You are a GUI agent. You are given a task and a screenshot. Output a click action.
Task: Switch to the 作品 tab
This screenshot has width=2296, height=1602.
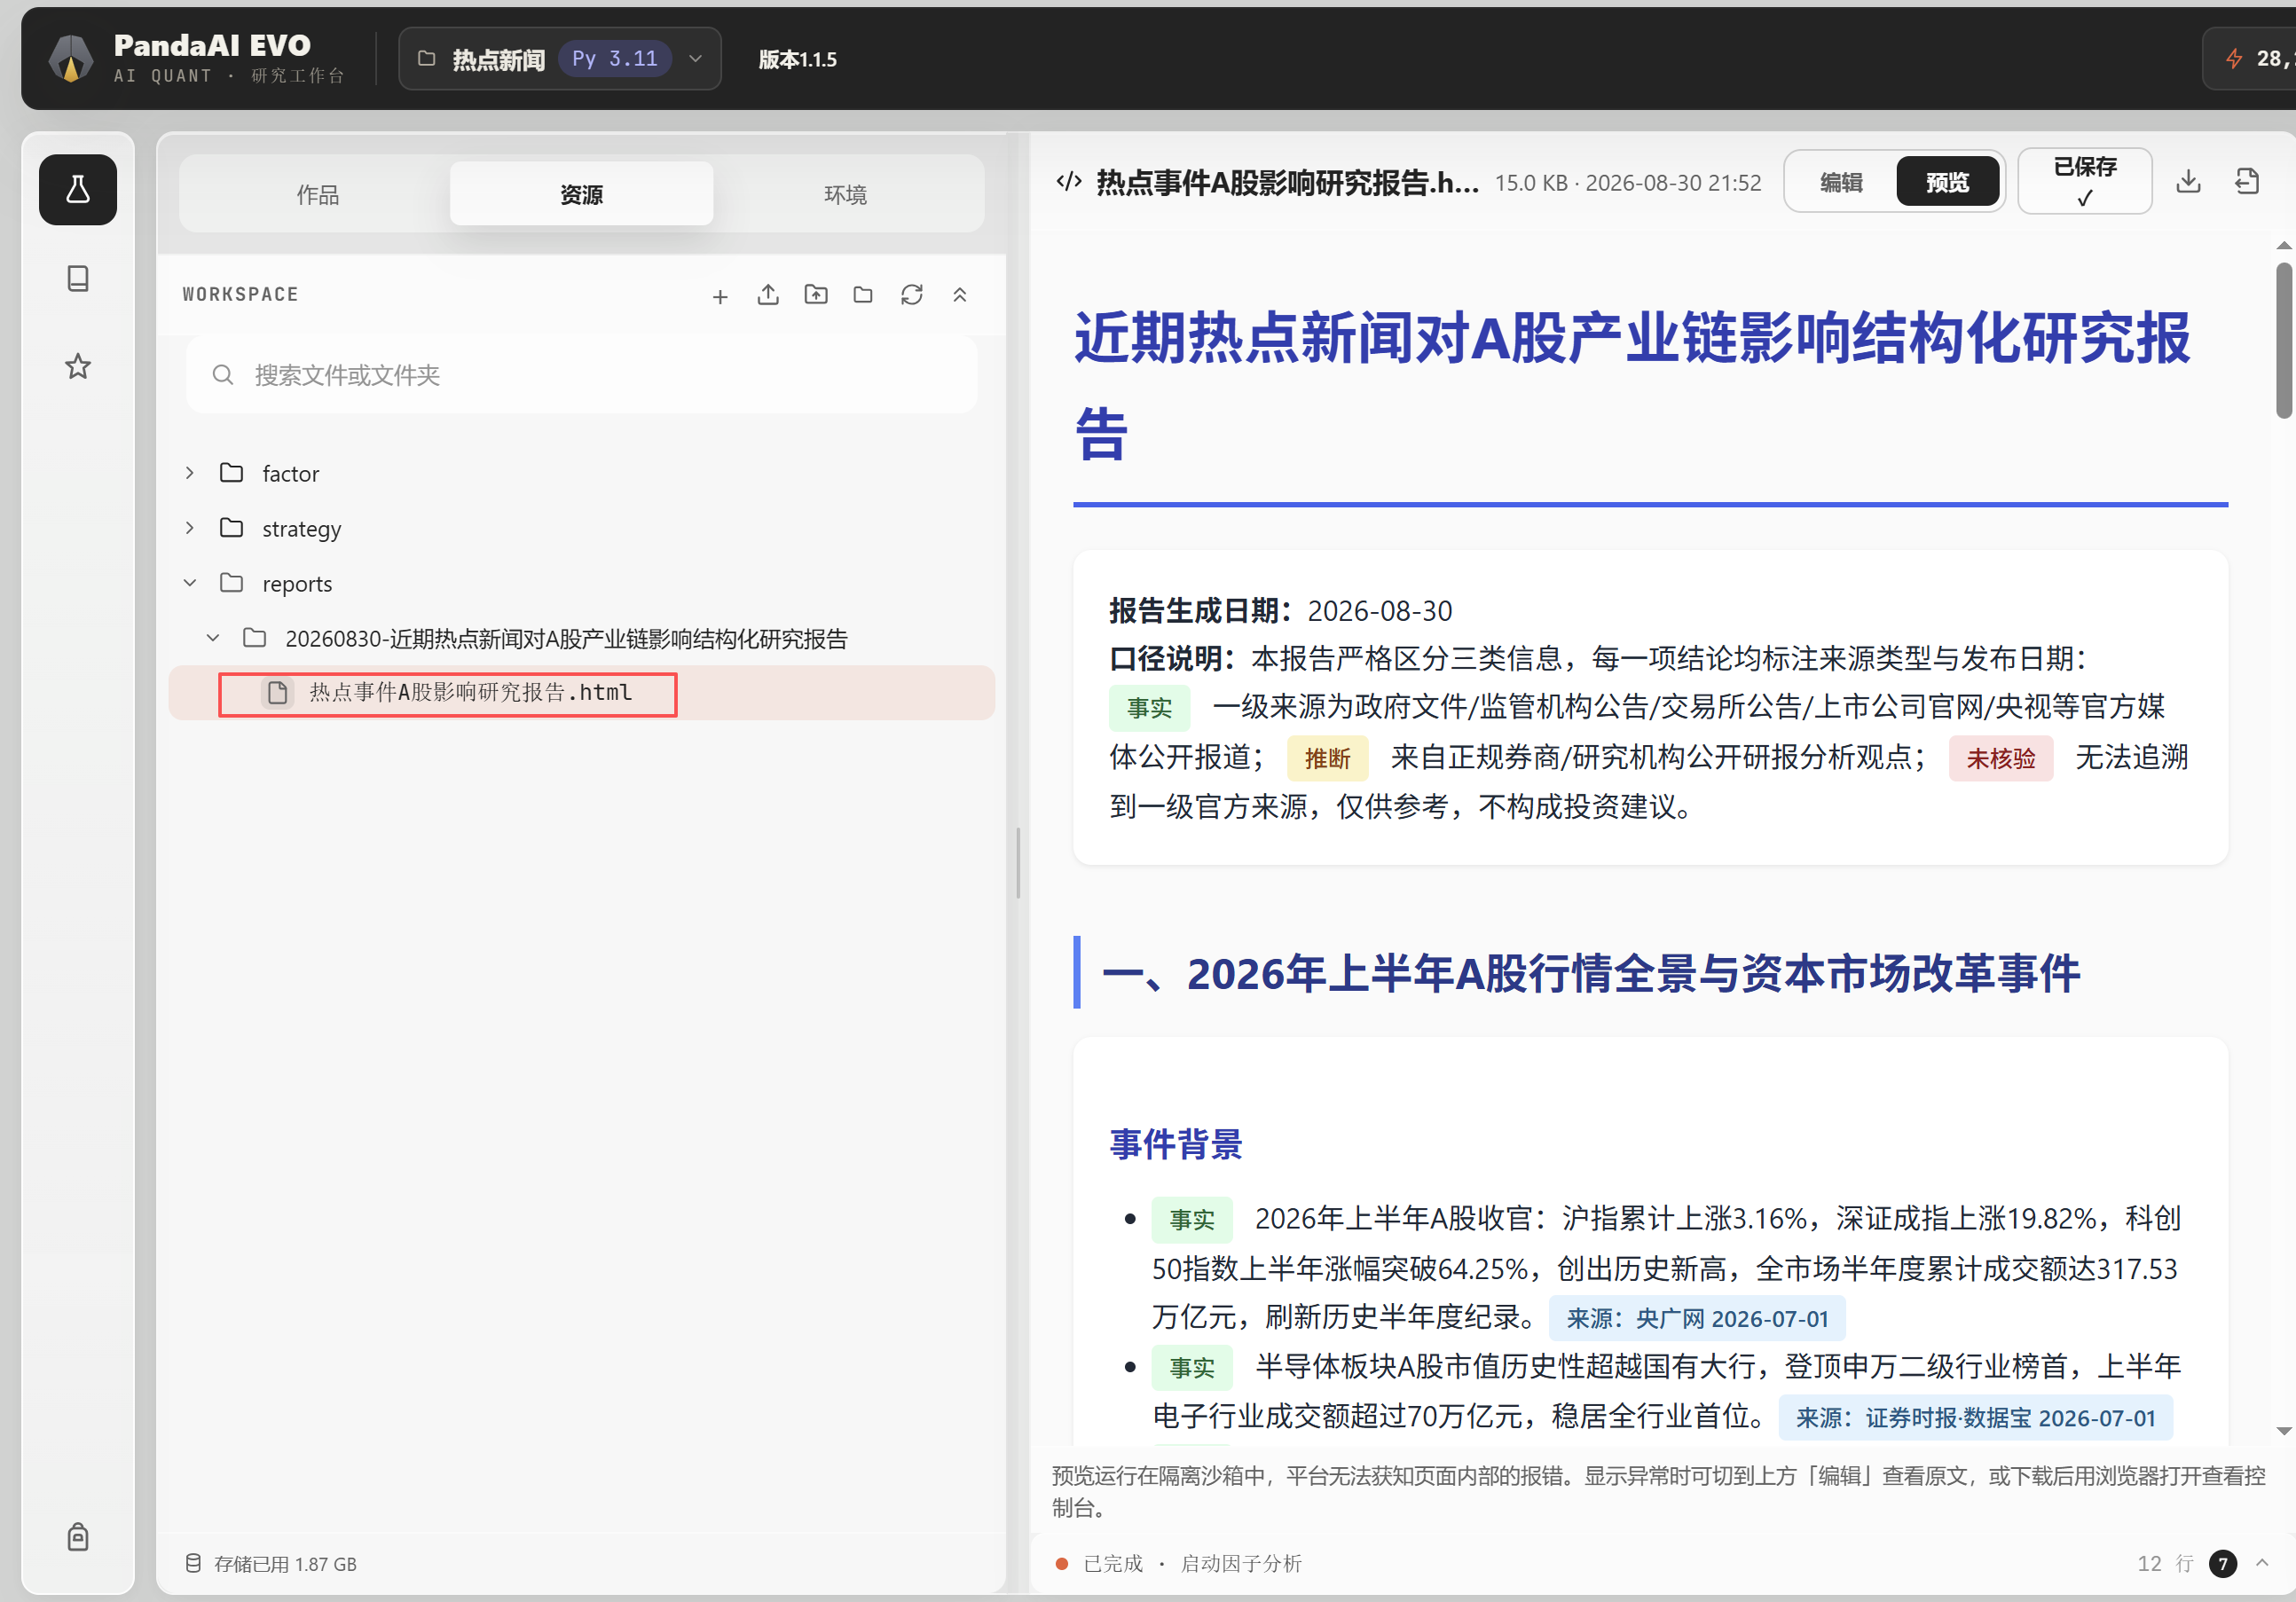tap(317, 194)
